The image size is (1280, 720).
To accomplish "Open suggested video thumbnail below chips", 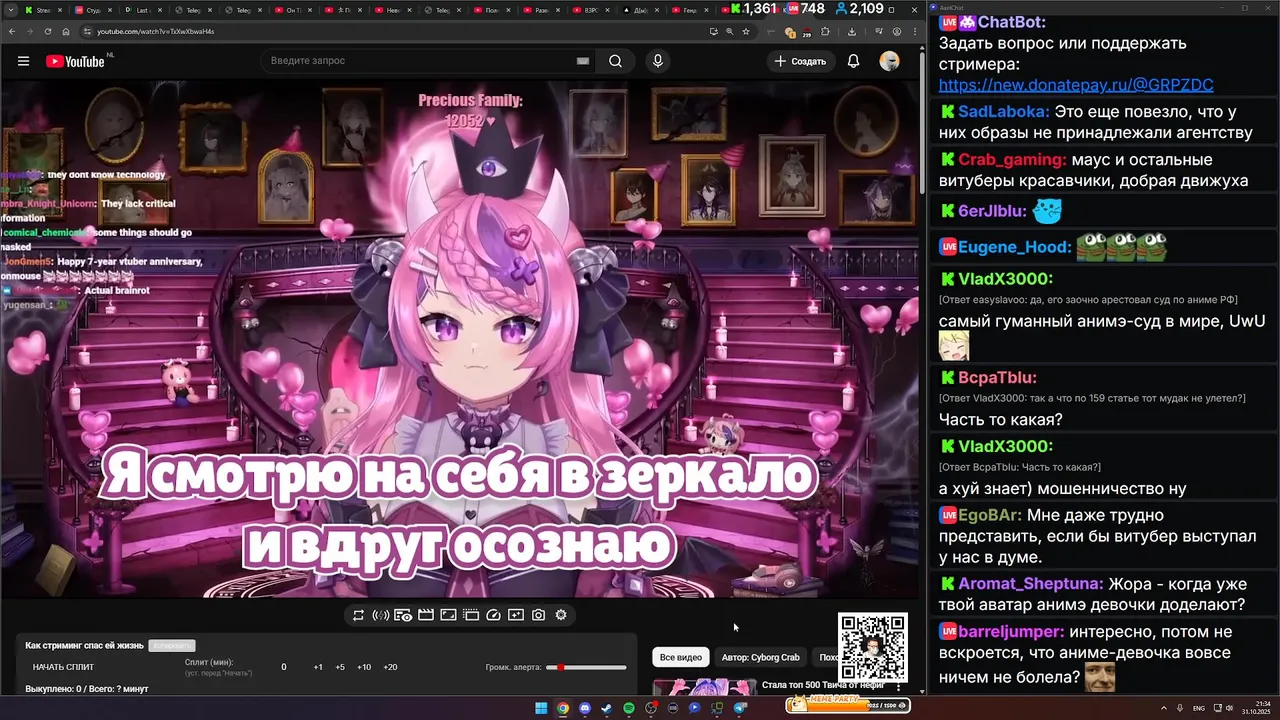I will pyautogui.click(x=705, y=687).
